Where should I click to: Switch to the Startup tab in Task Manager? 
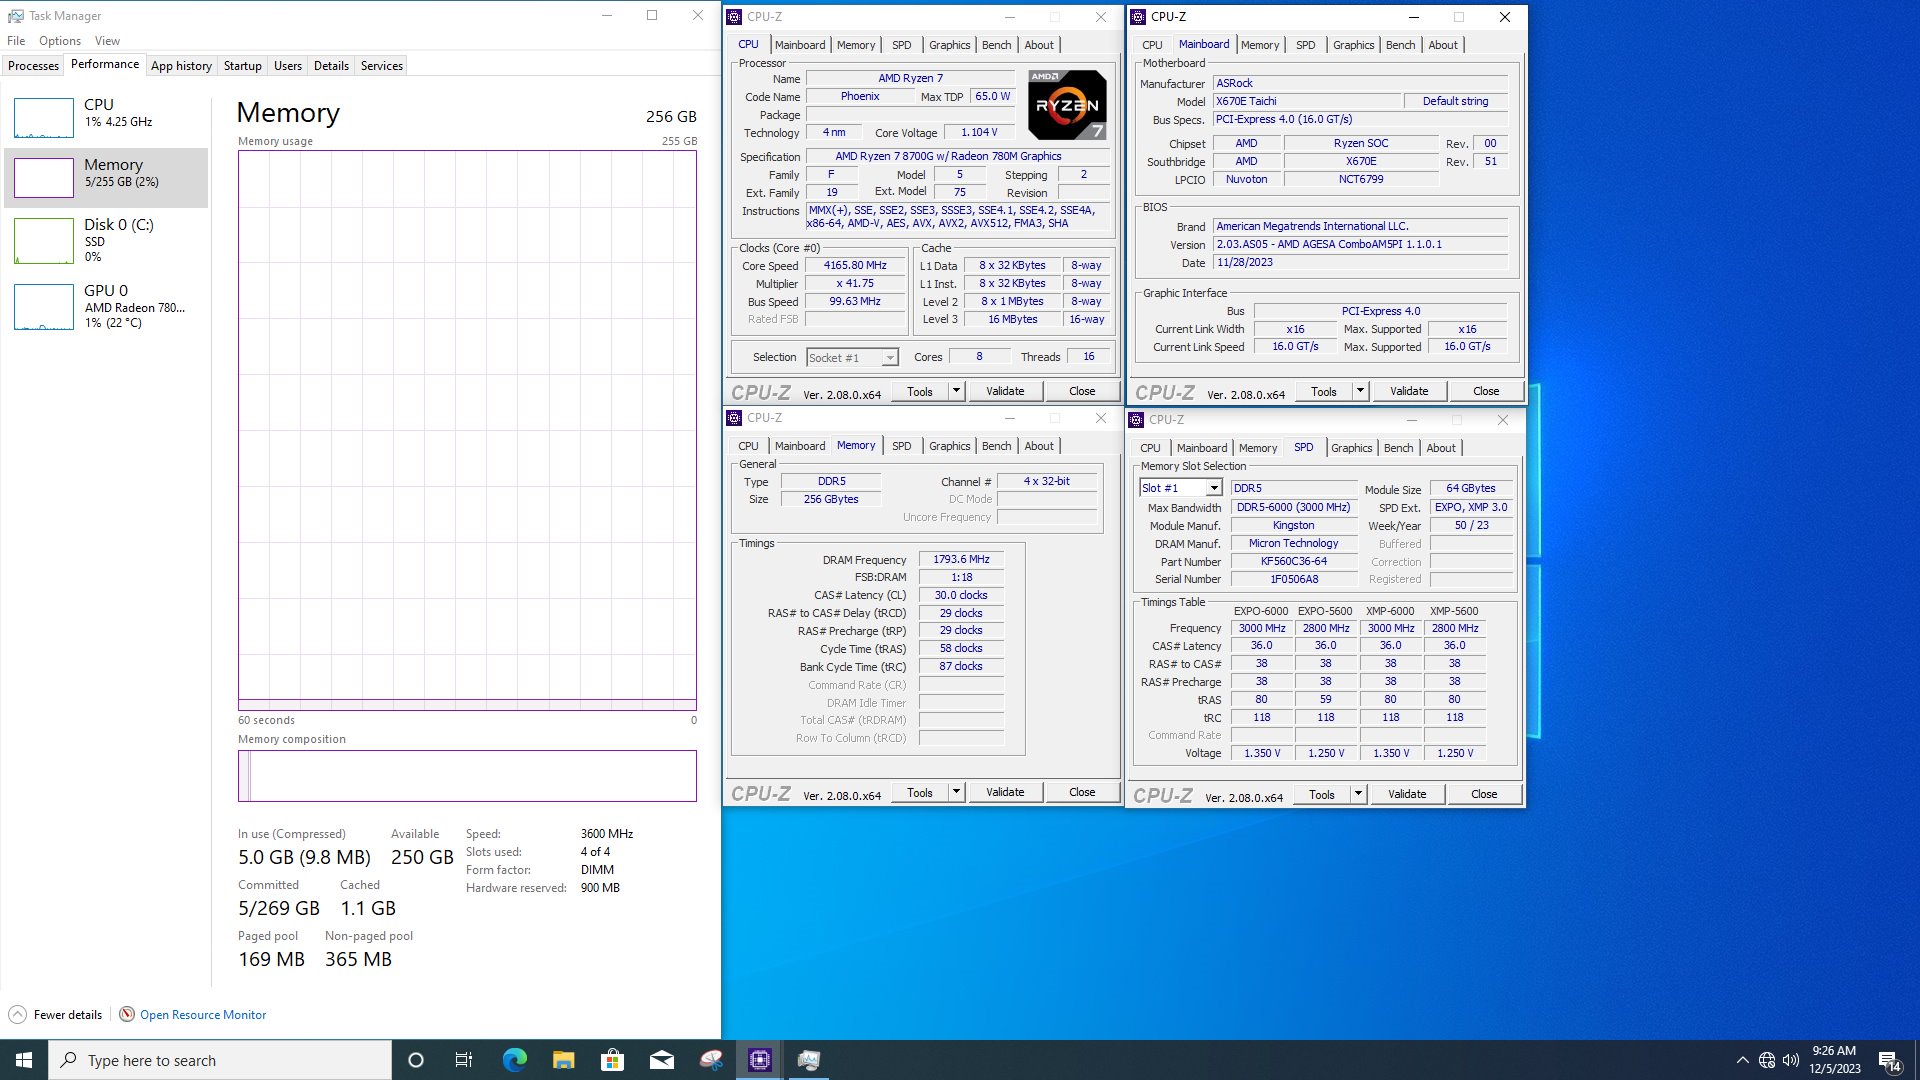click(242, 66)
